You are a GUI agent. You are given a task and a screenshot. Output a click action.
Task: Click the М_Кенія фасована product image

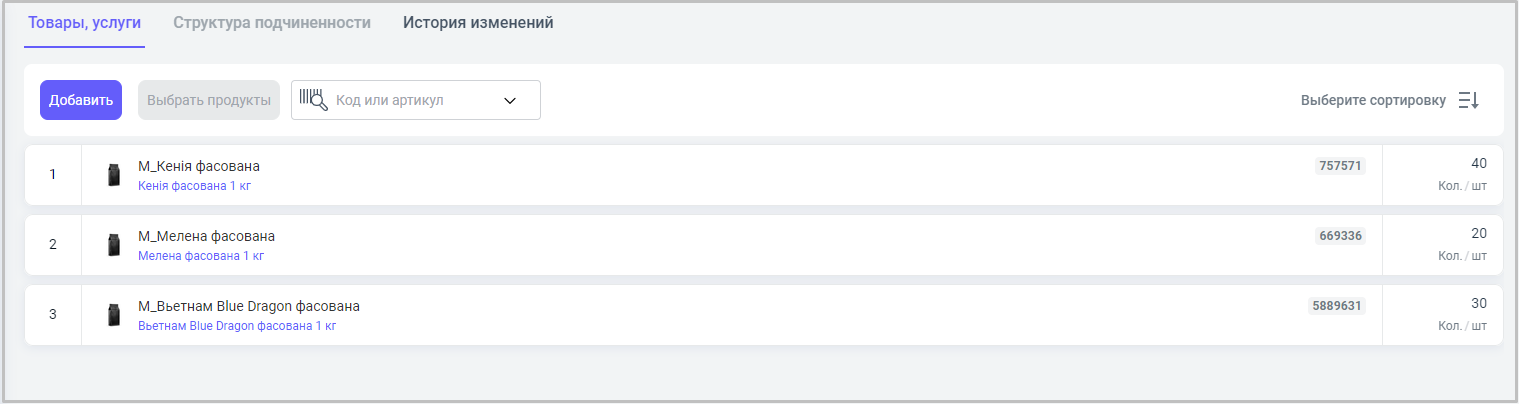pos(114,175)
